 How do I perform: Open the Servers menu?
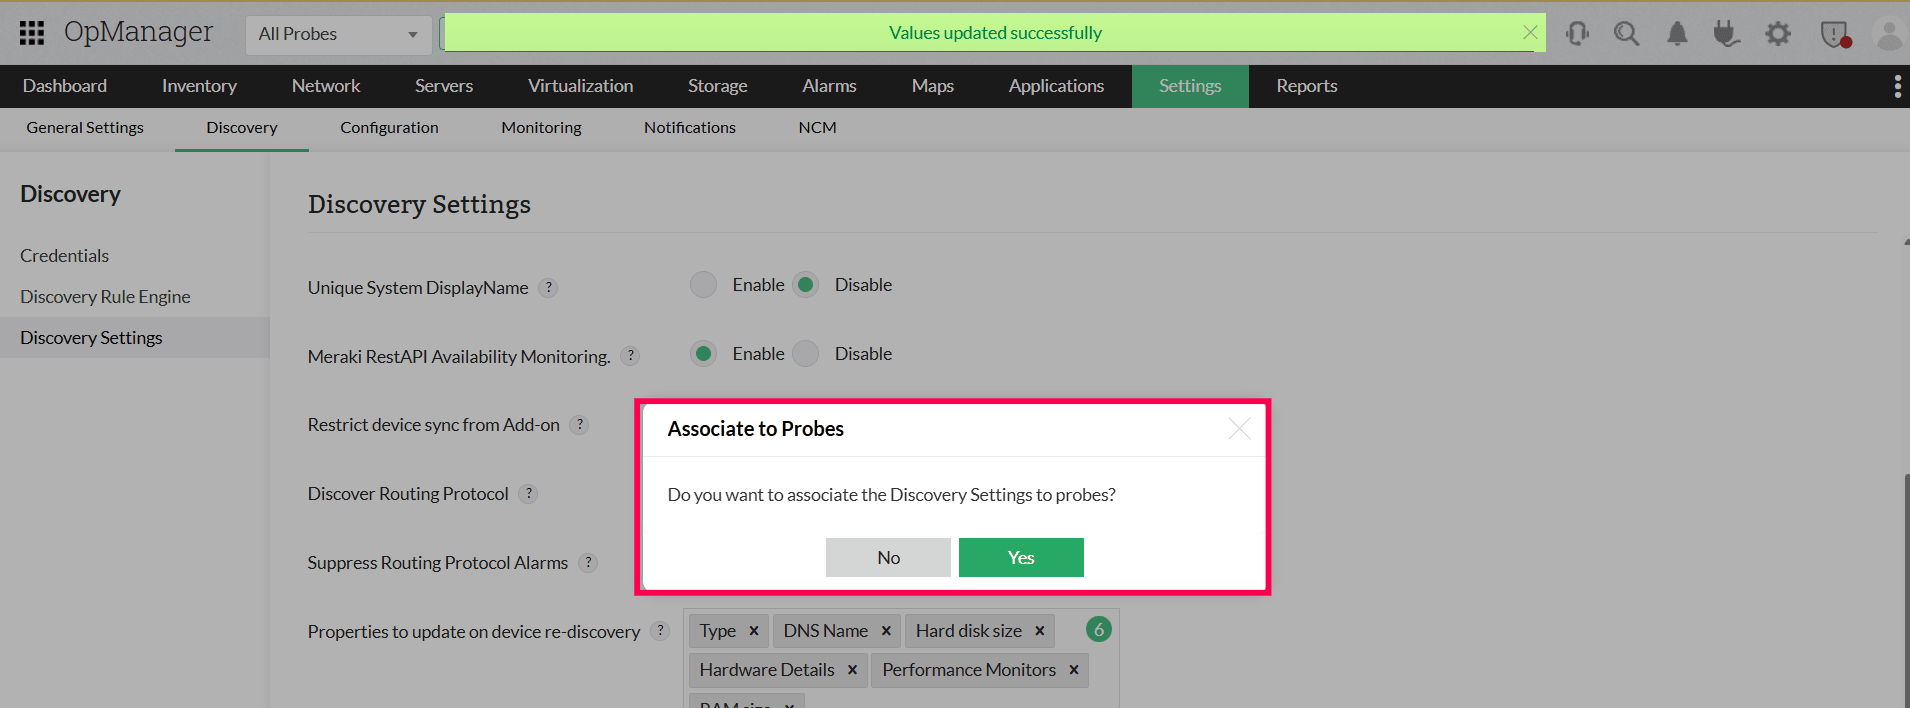444,86
